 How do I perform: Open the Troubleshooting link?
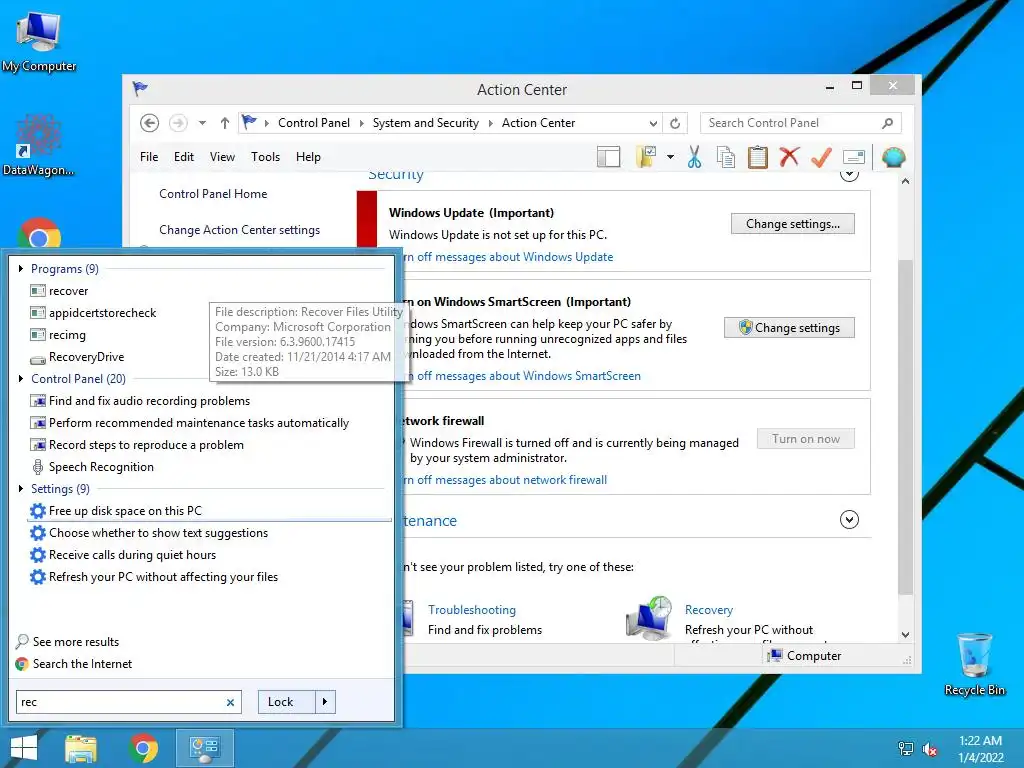[472, 610]
